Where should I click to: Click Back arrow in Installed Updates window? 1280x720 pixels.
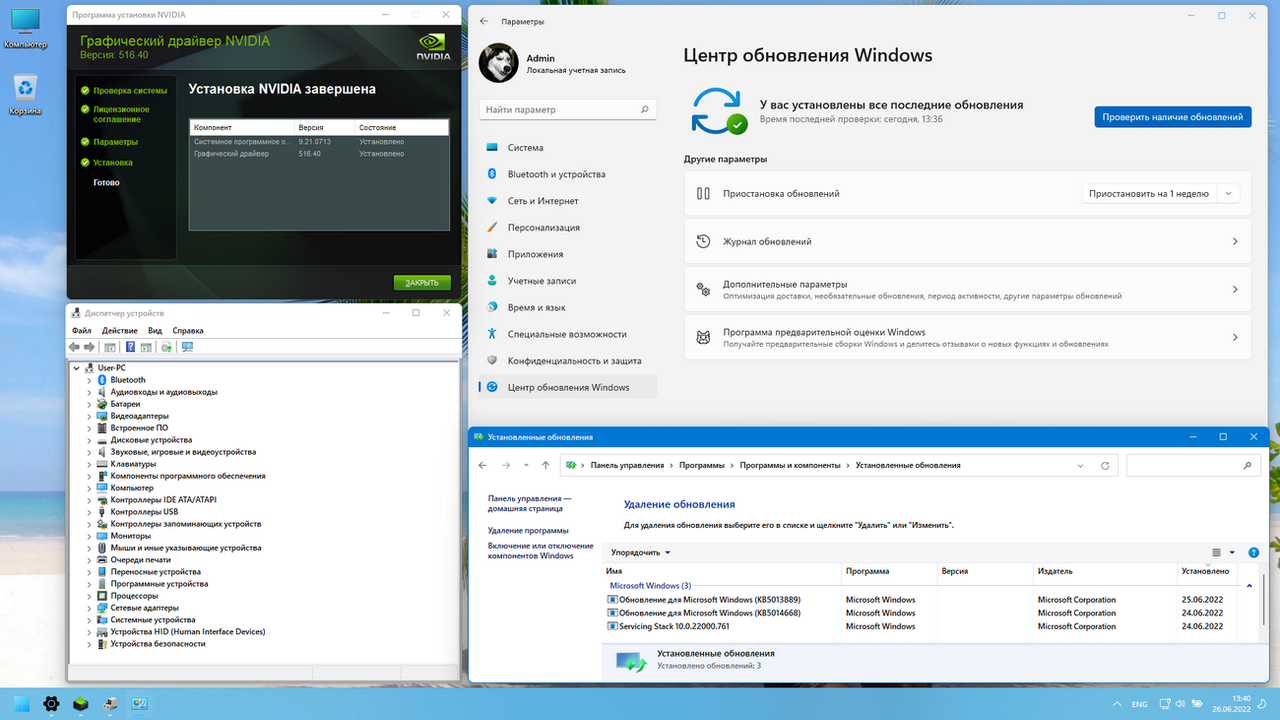pyautogui.click(x=483, y=465)
